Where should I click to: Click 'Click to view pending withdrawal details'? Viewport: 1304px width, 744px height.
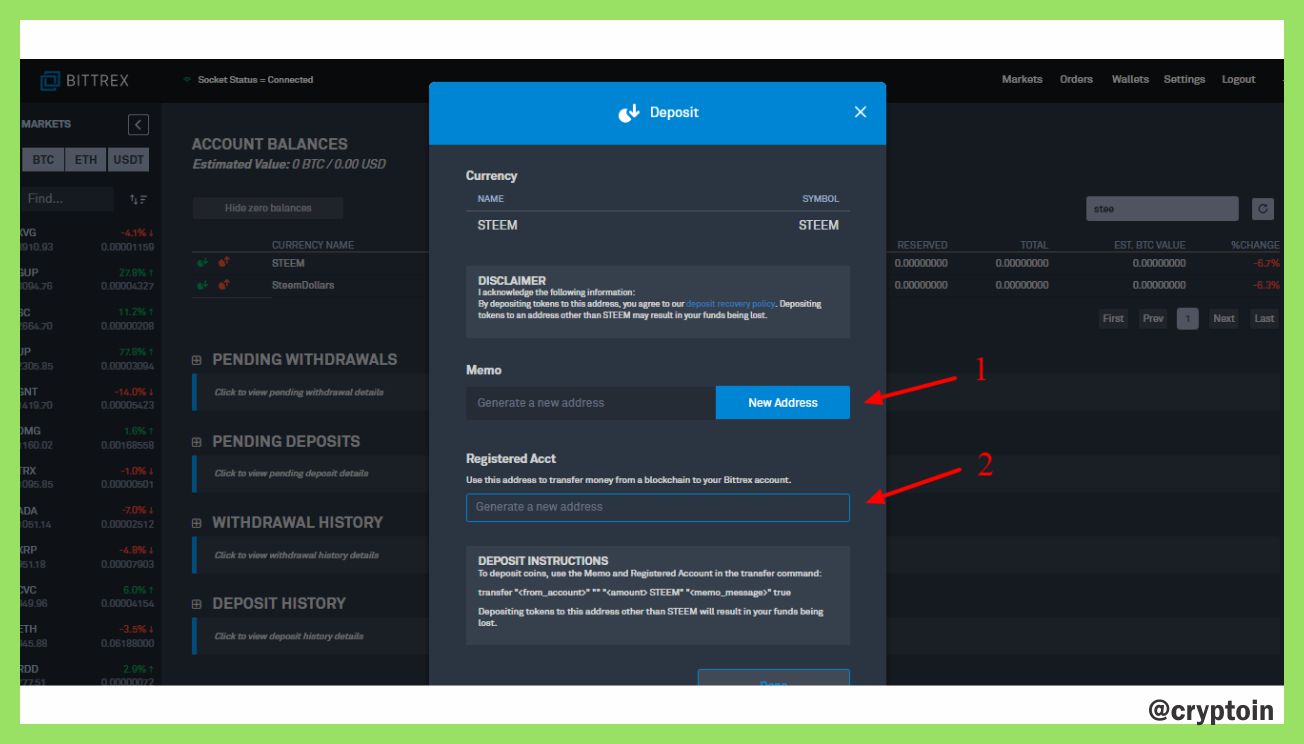(299, 392)
